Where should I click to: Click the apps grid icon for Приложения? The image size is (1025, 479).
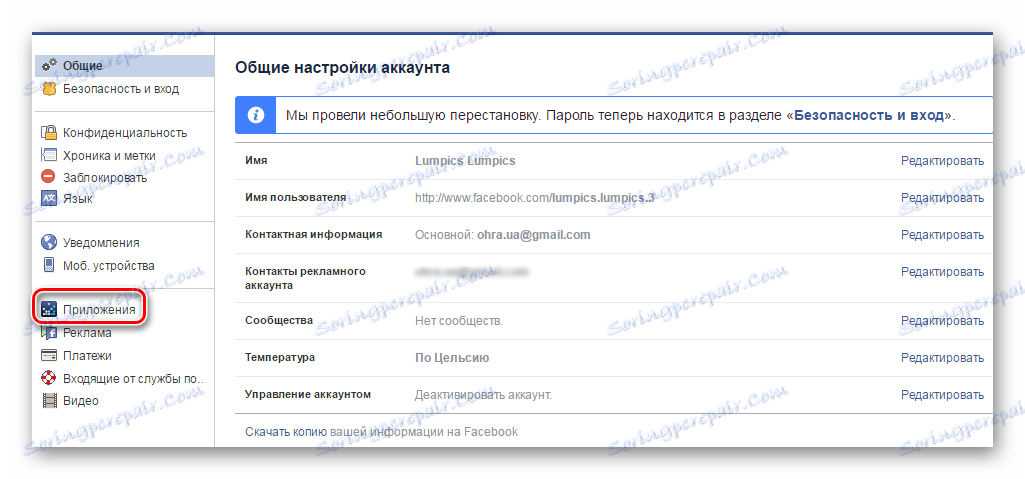click(49, 309)
